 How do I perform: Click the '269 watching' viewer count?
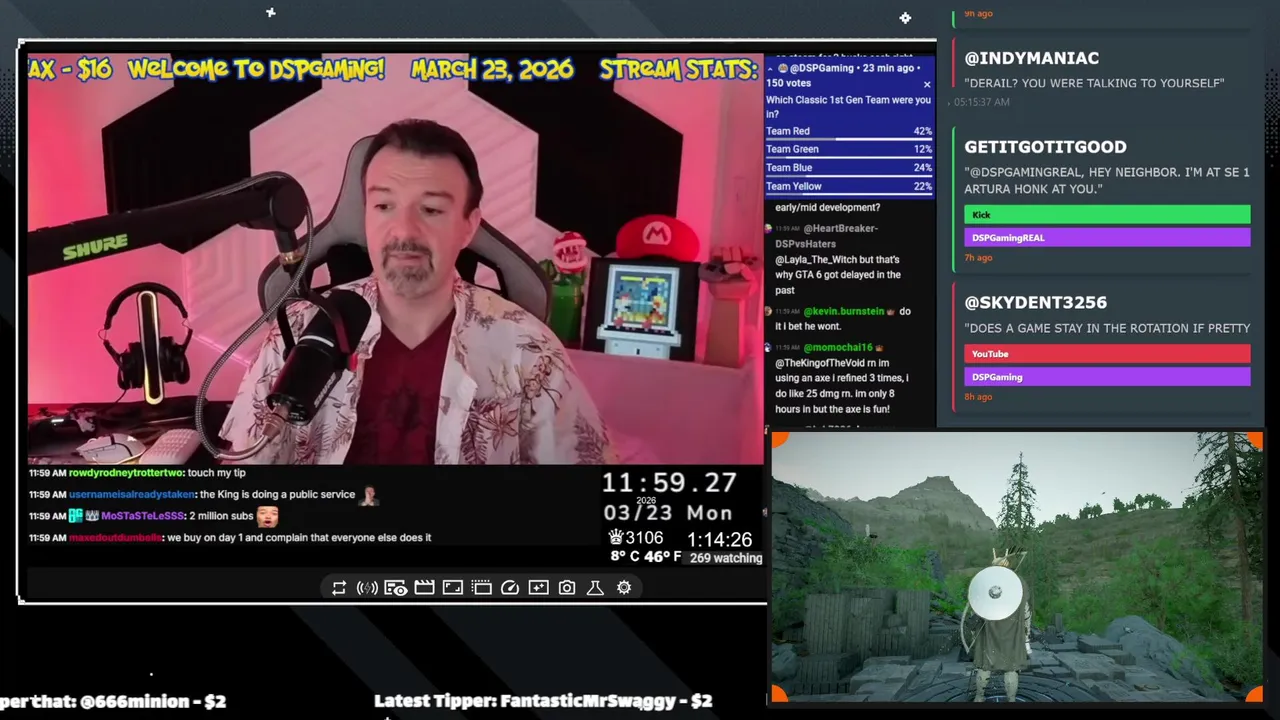pyautogui.click(x=725, y=558)
